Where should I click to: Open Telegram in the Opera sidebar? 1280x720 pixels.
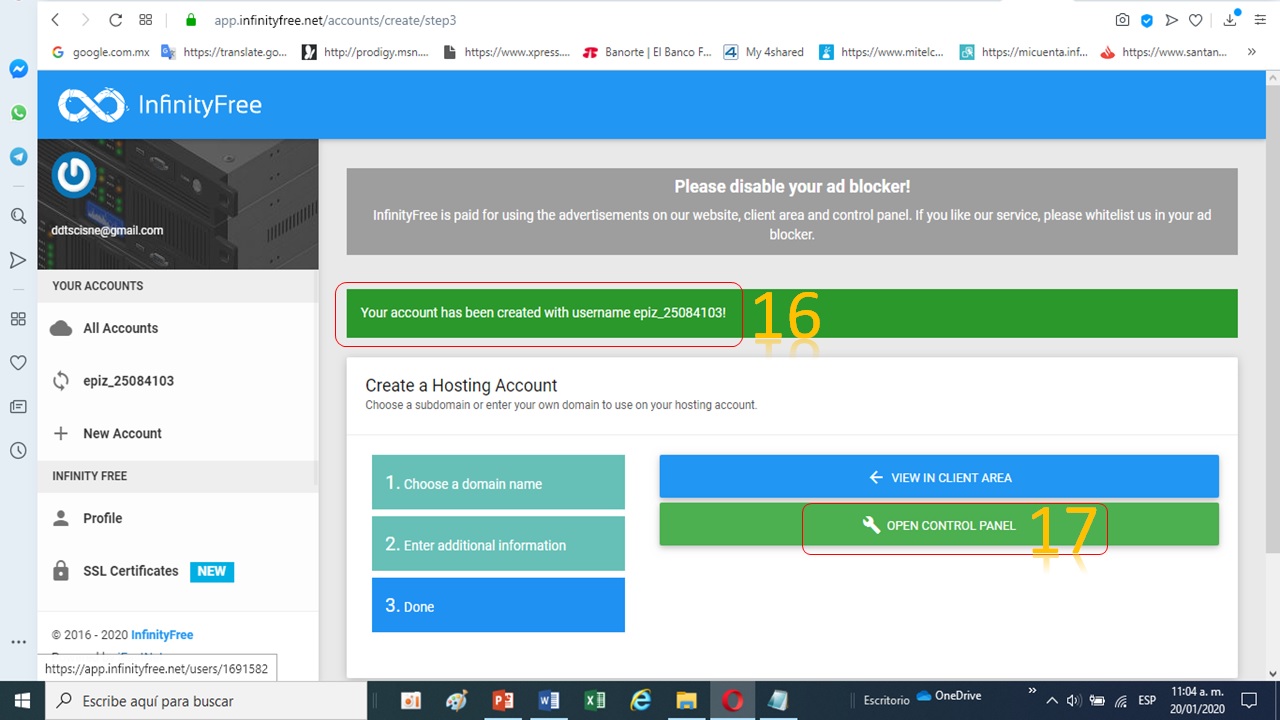click(18, 157)
